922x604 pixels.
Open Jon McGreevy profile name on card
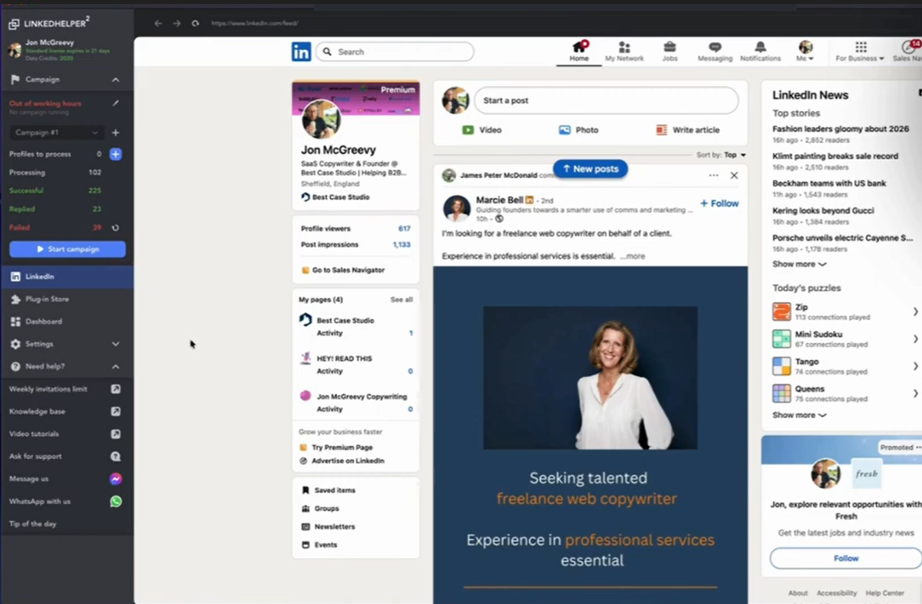(x=338, y=150)
